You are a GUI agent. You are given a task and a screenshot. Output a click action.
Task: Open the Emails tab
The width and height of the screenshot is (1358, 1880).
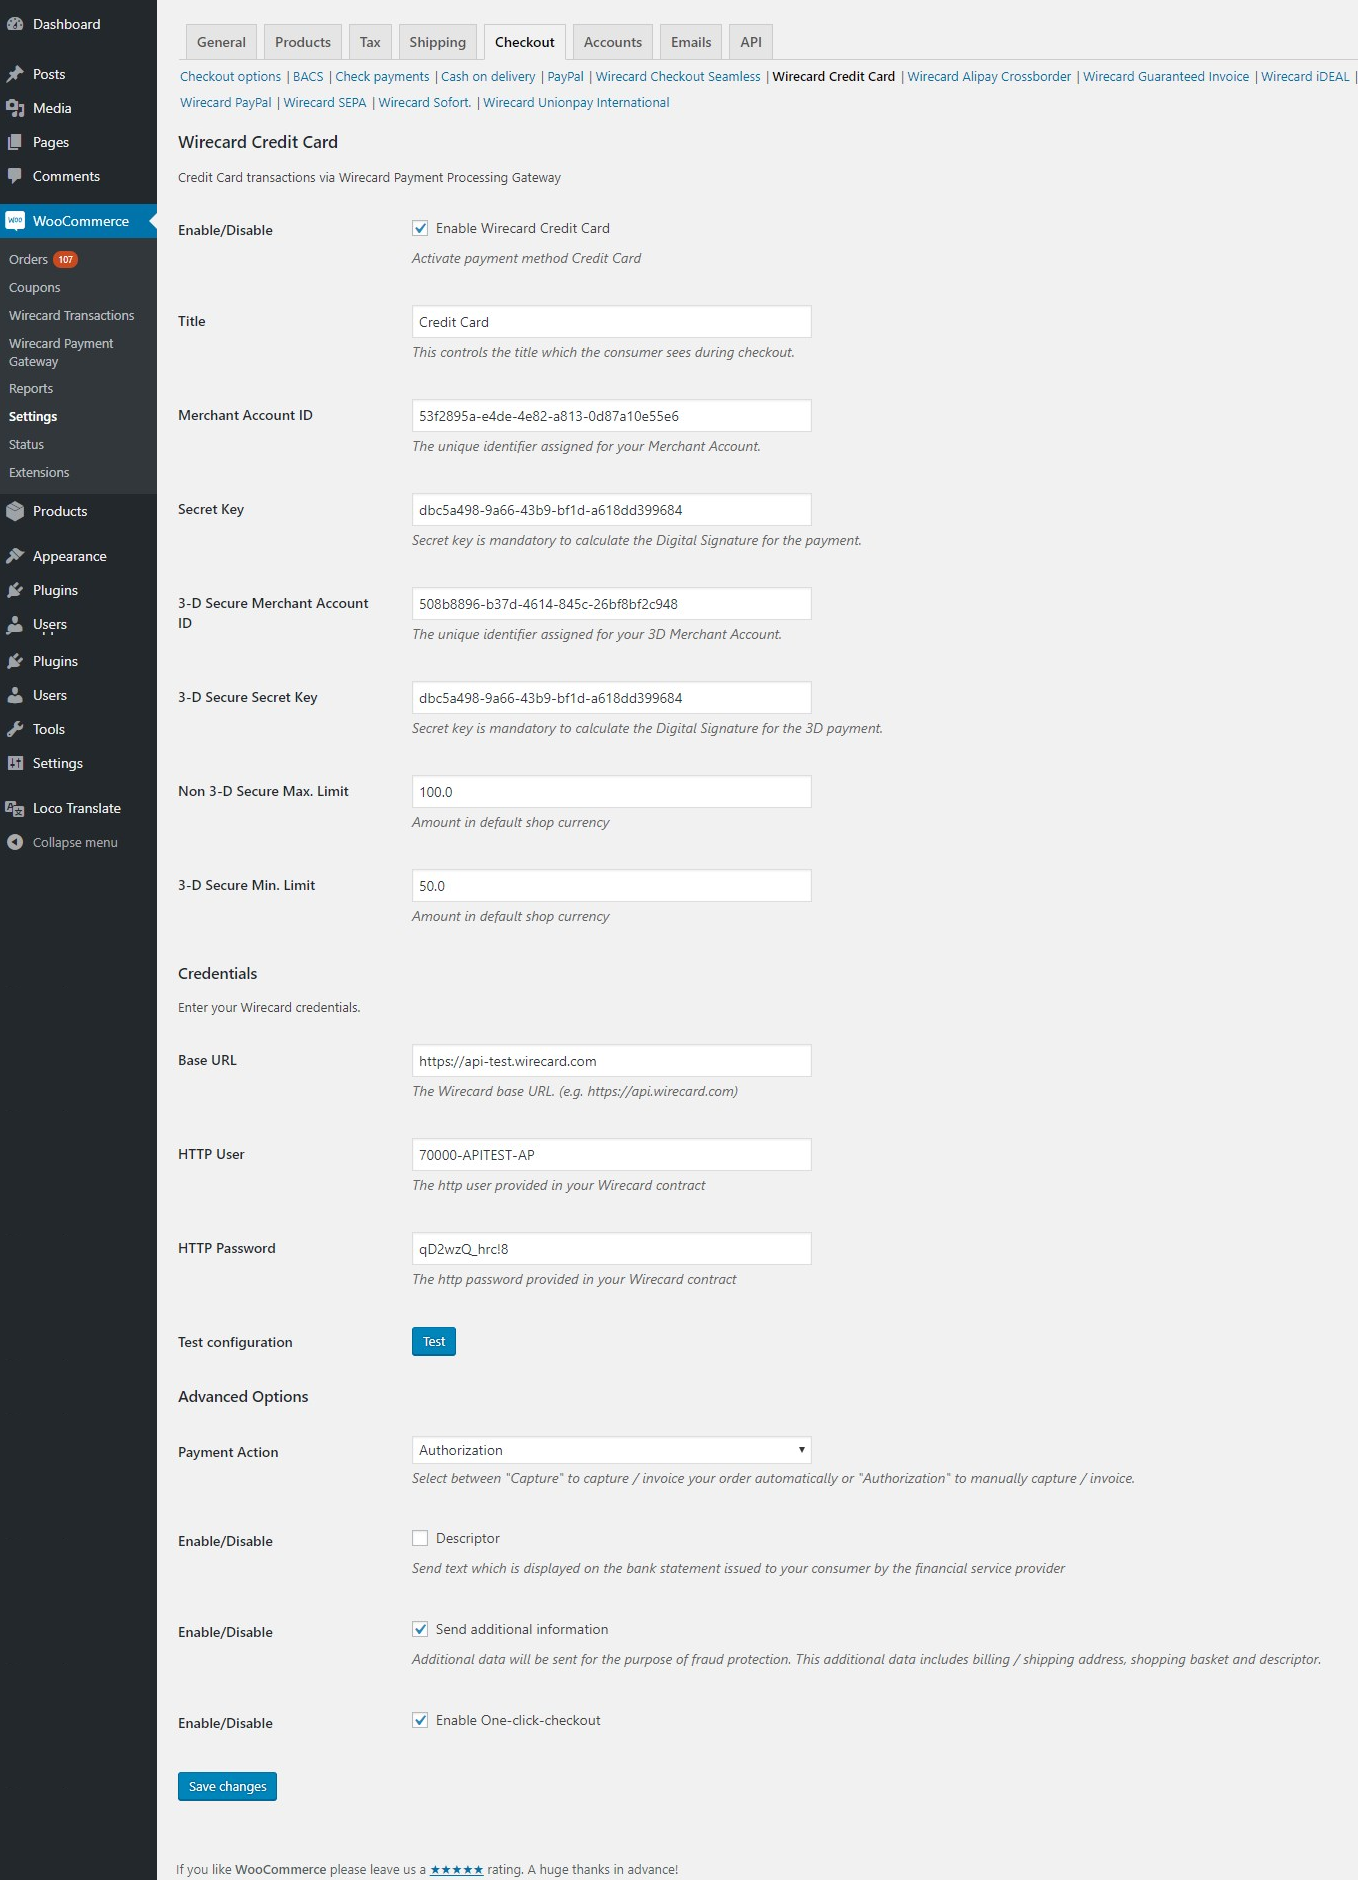(691, 42)
